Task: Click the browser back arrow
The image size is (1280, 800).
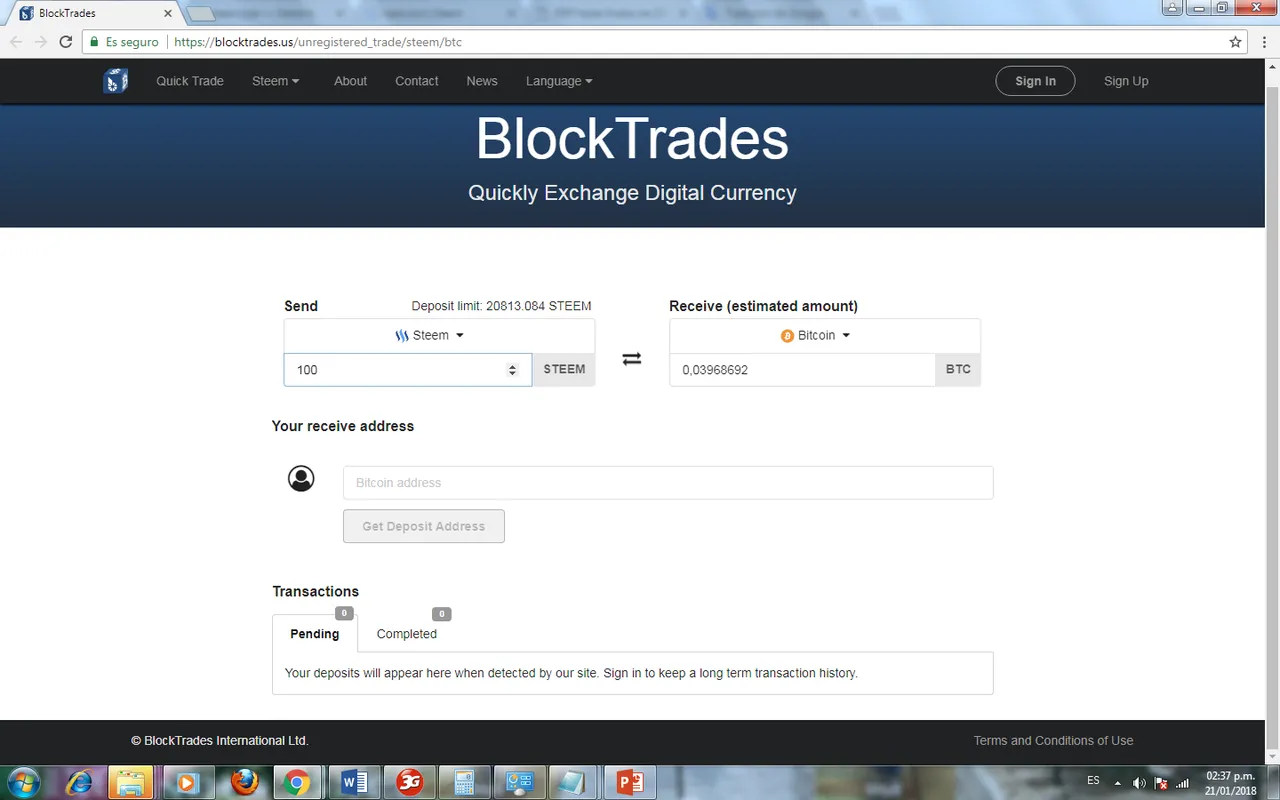Action: [16, 42]
